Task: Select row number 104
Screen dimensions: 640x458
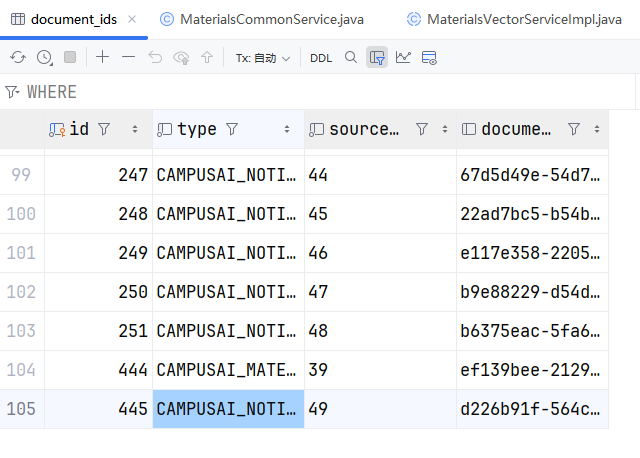Action: (22, 370)
